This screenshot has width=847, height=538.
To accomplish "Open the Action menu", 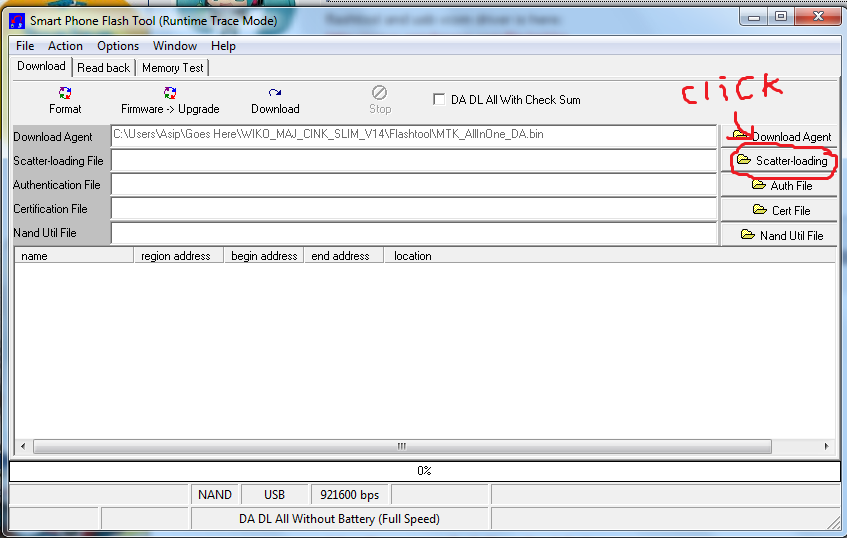I will pyautogui.click(x=66, y=46).
